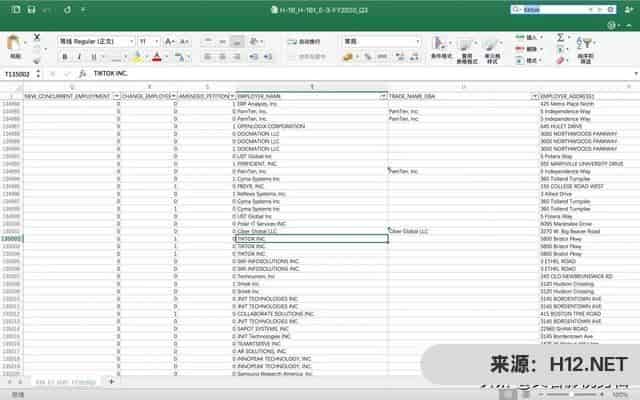Image resolution: width=640 pixels, height=400 pixels.
Task: Align text left
Action: [208, 57]
